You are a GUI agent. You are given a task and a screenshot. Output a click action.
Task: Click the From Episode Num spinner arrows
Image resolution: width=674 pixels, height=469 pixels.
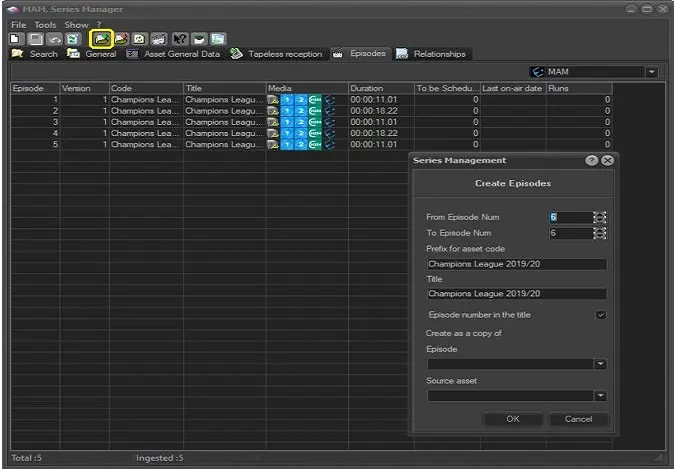(x=599, y=217)
